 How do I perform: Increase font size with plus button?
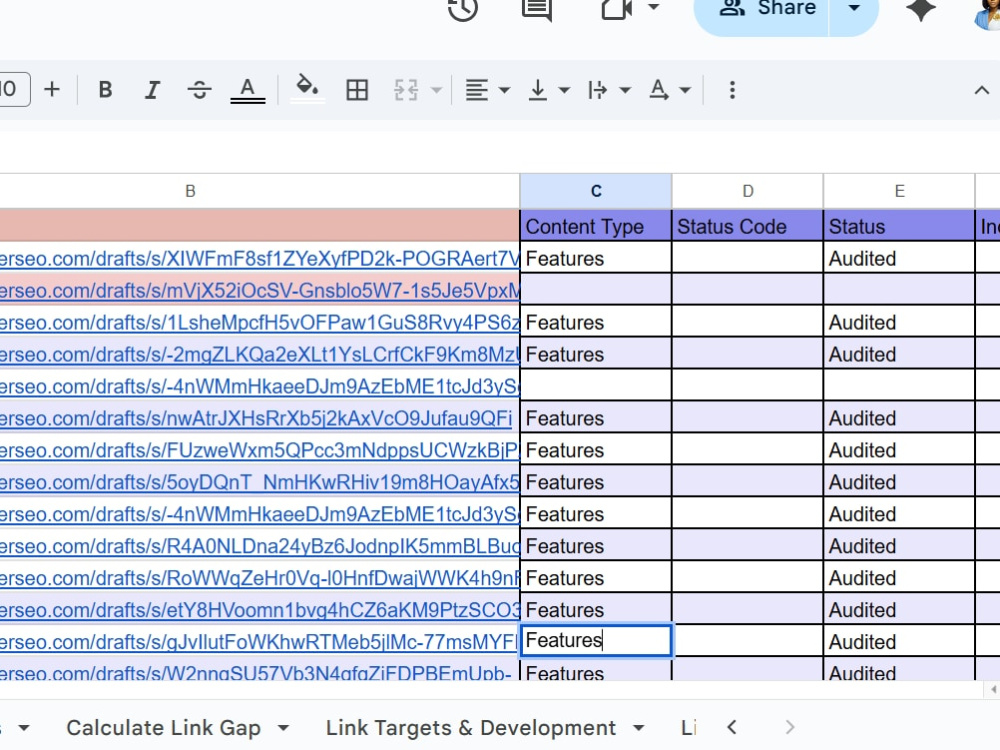52,89
